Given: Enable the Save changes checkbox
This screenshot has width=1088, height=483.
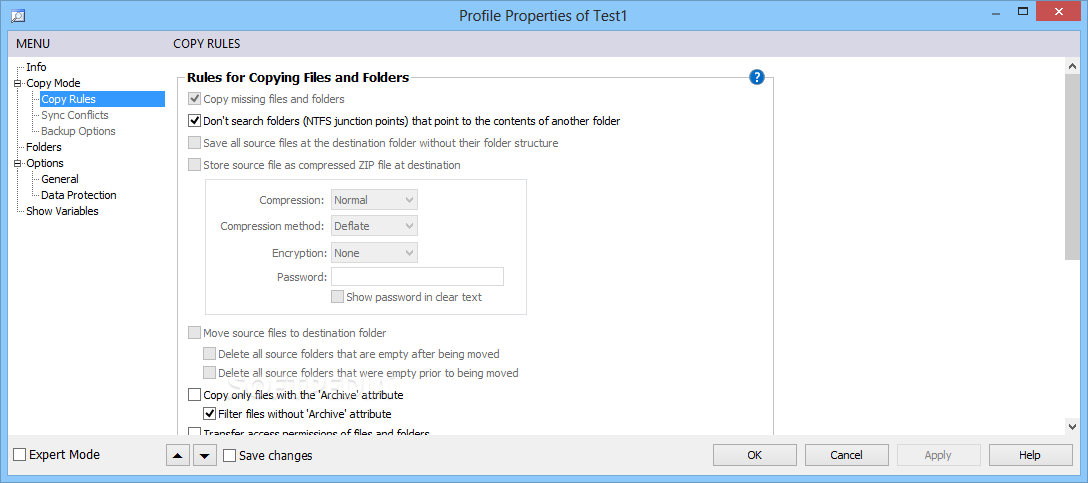Looking at the screenshot, I should pyautogui.click(x=230, y=456).
